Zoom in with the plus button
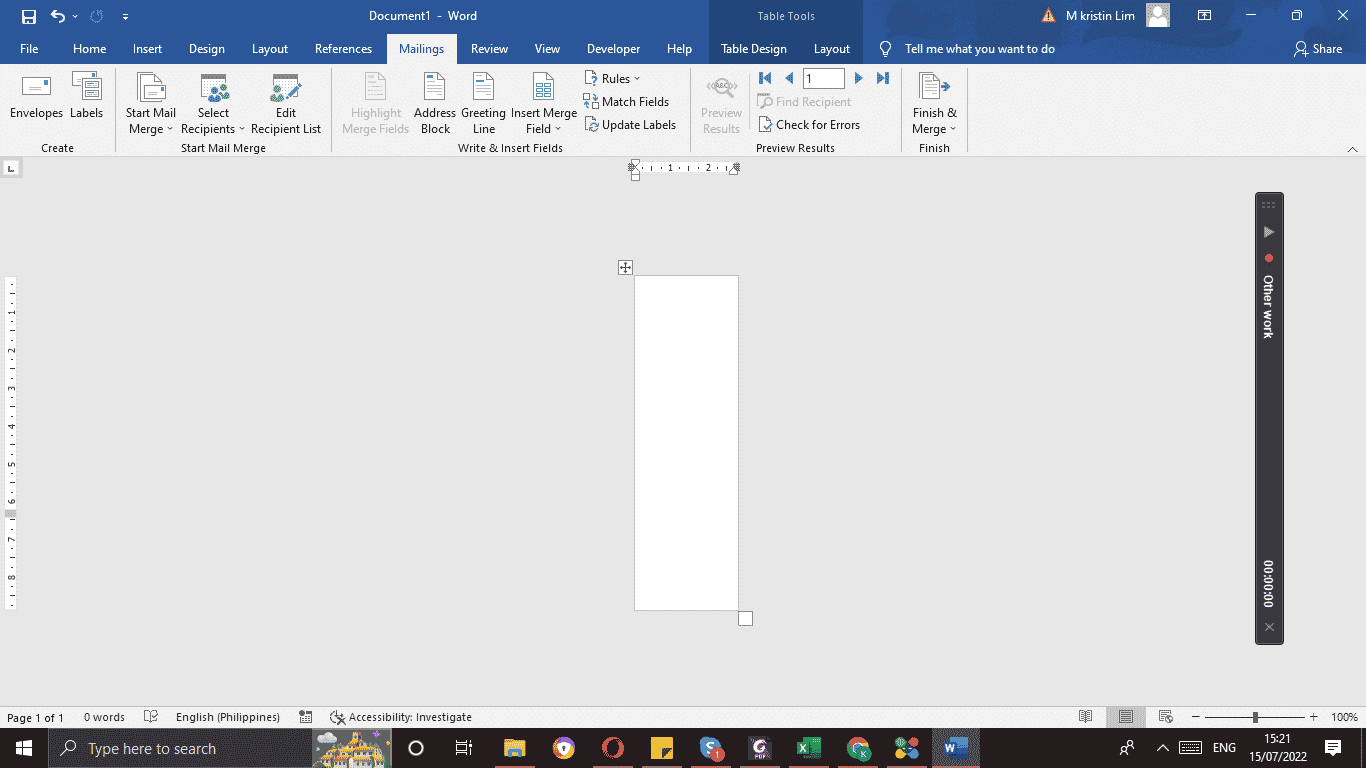Viewport: 1366px width, 768px height. pos(1313,717)
